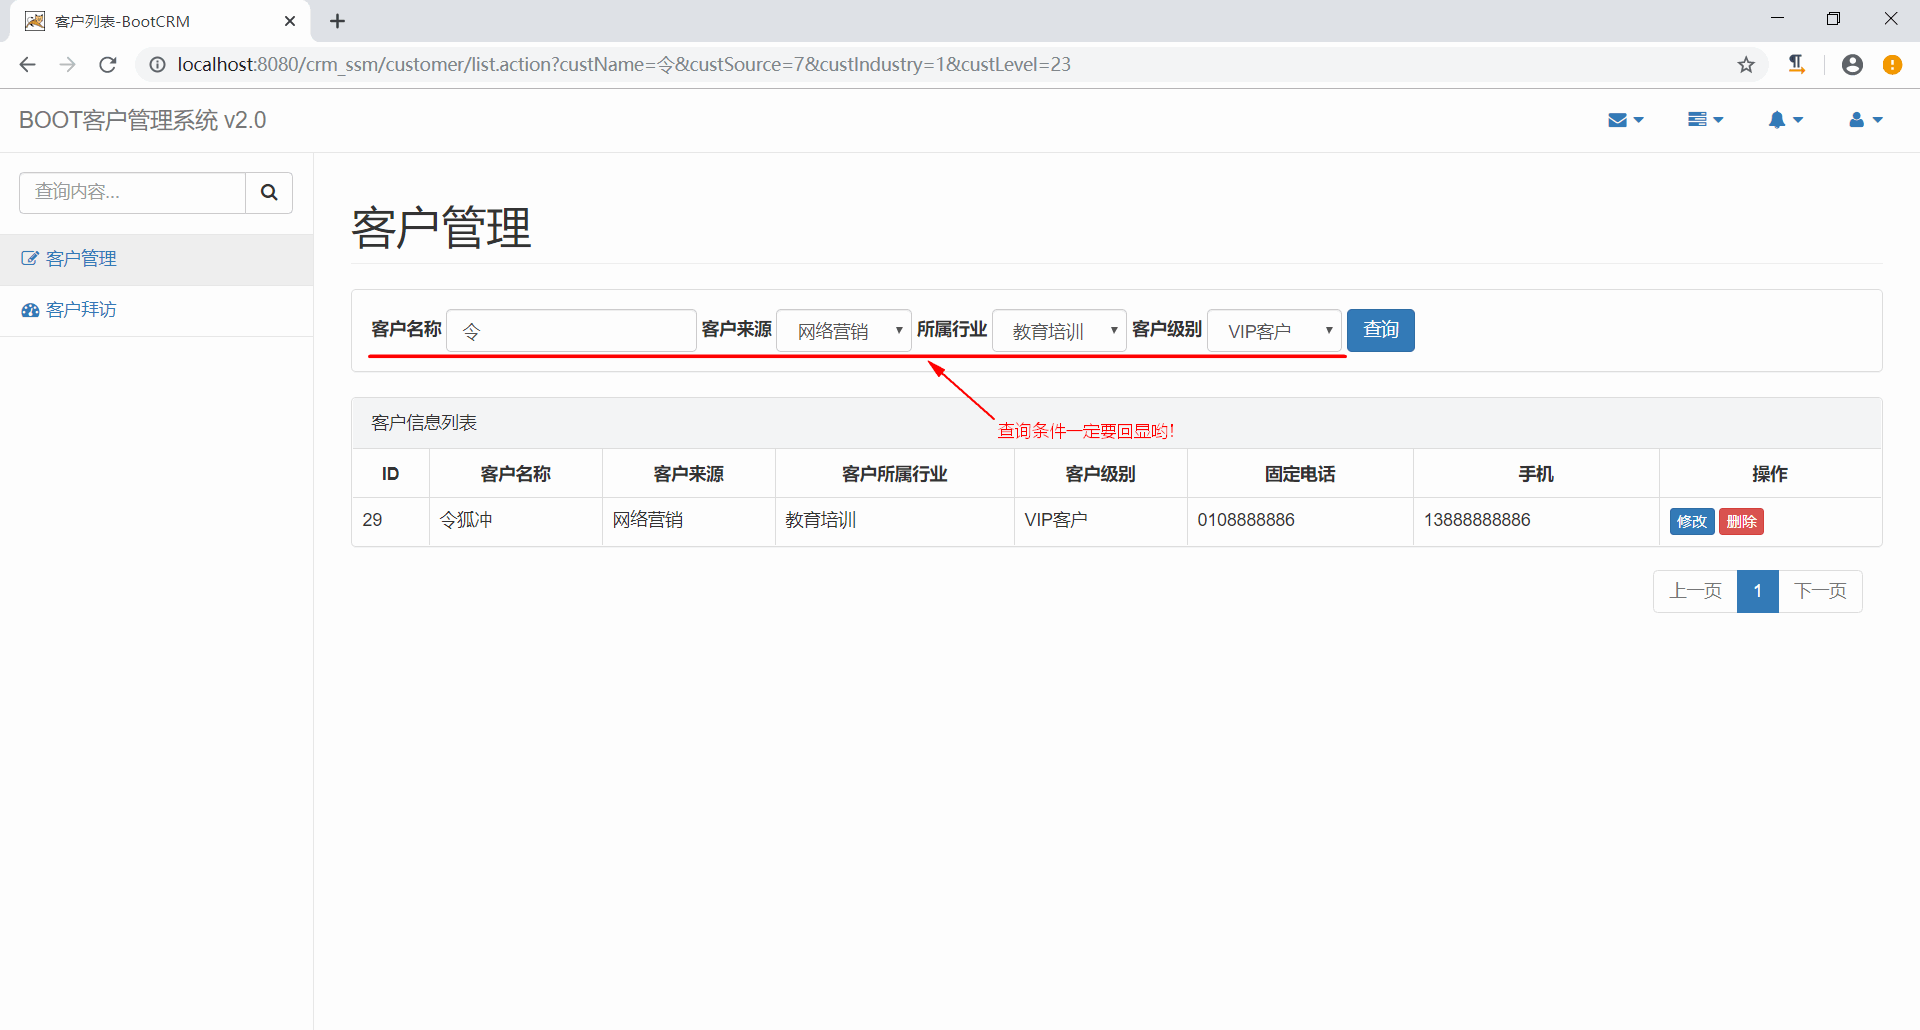This screenshot has width=1920, height=1030.
Task: Select 客户拜访 in the sidebar menu
Action: coord(80,309)
